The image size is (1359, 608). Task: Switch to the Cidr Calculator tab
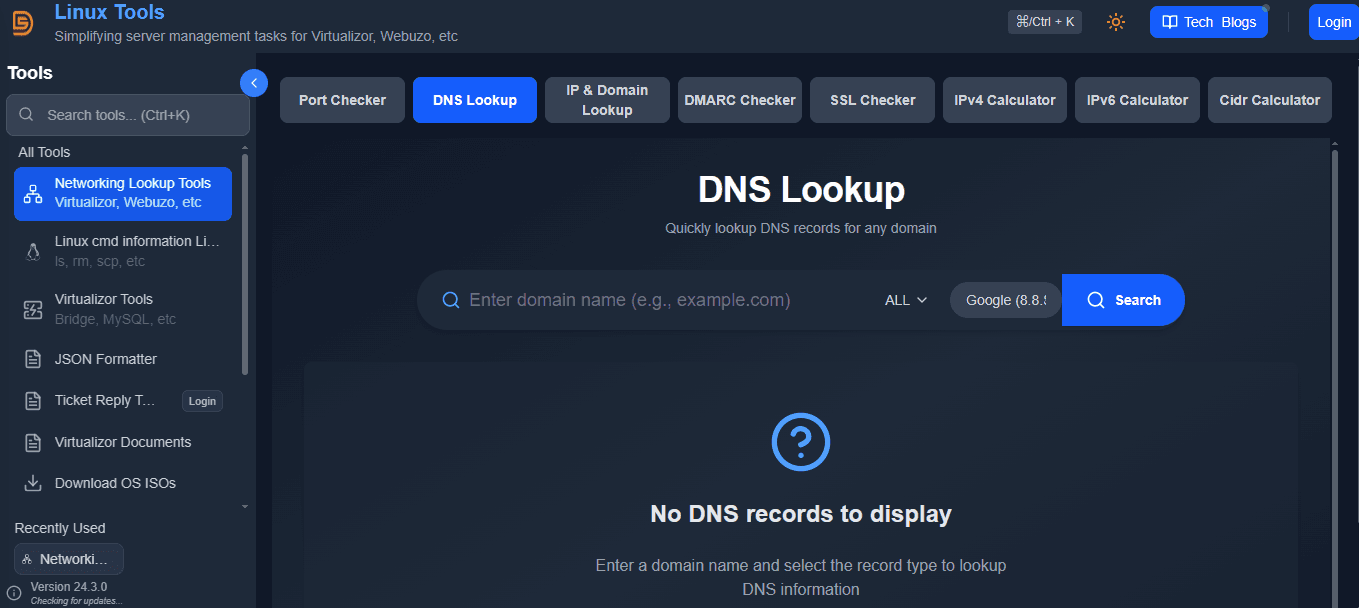pyautogui.click(x=1270, y=100)
